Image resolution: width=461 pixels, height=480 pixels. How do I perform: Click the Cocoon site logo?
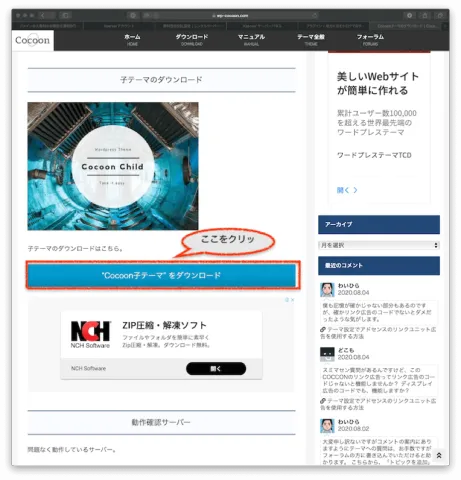[32, 40]
